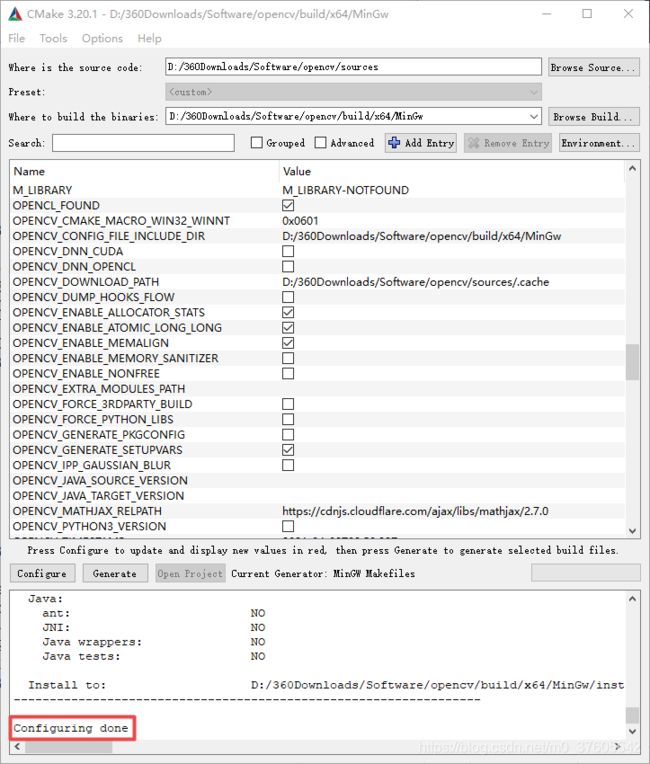Screen dimensions: 650x764
Task: Click the progress bar next to generator
Action: pos(585,573)
